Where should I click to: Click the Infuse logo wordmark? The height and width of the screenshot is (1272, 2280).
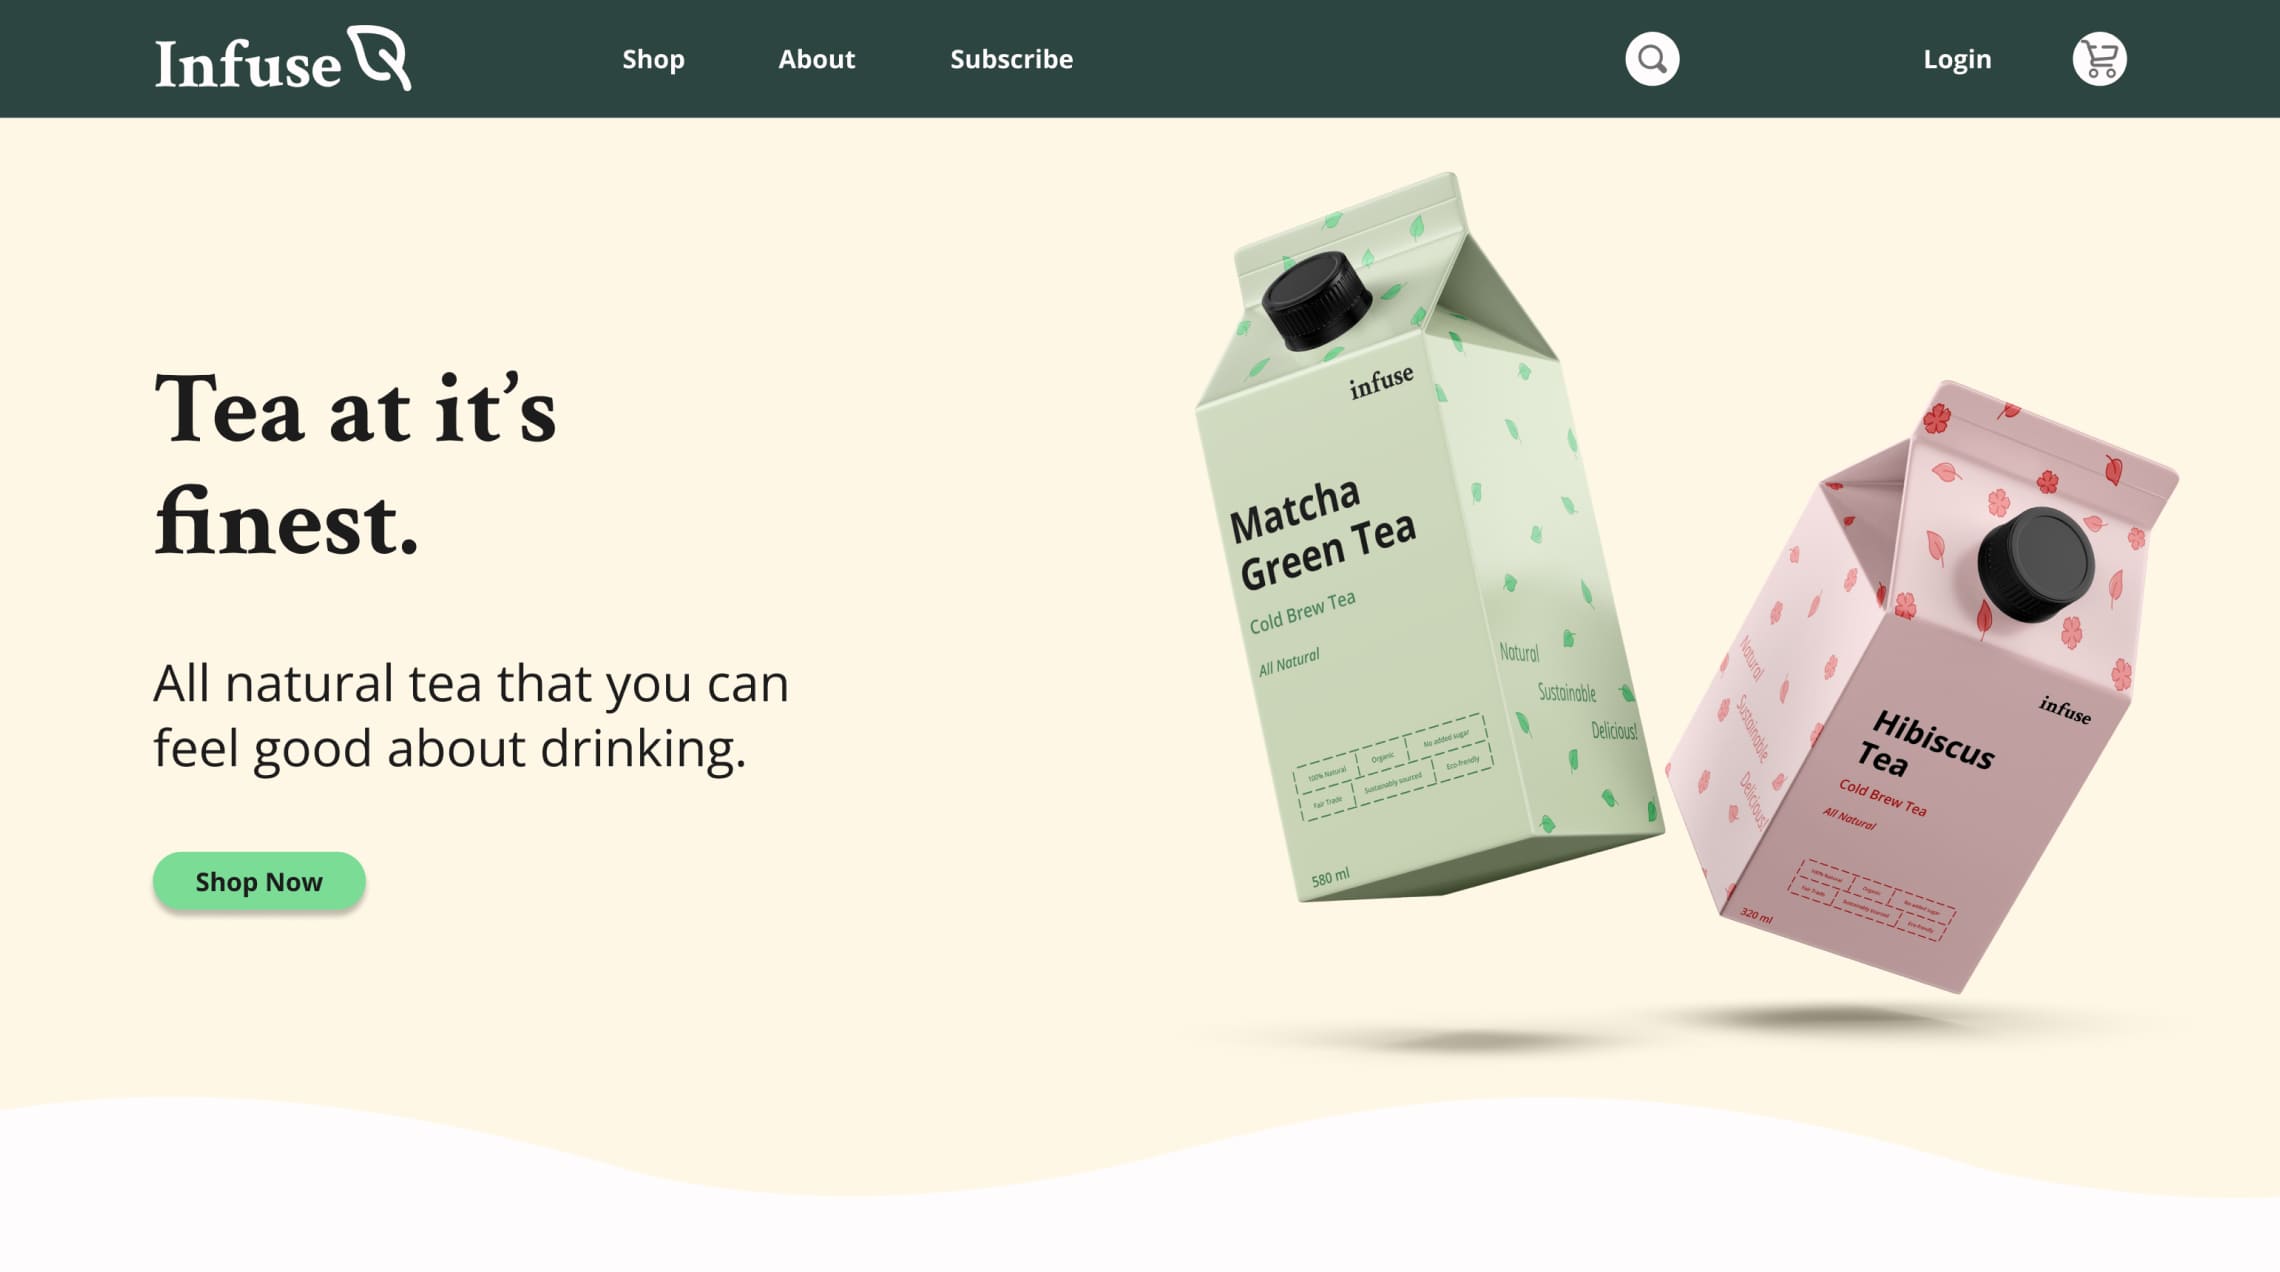(x=248, y=65)
